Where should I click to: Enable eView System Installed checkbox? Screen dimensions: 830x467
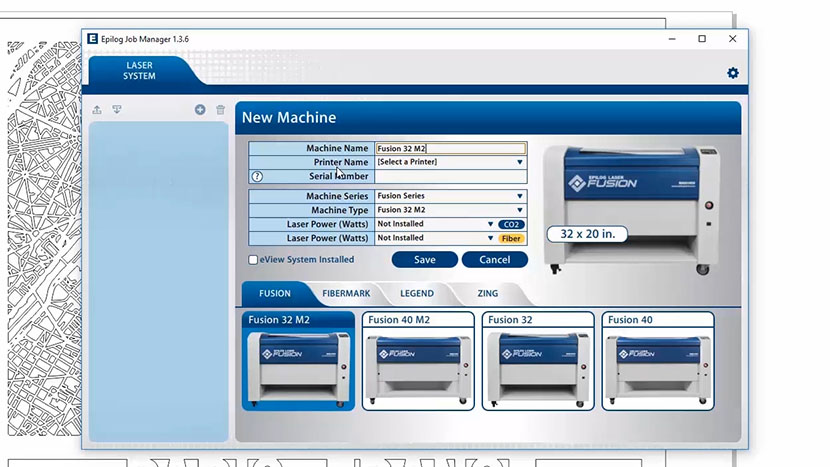click(253, 260)
